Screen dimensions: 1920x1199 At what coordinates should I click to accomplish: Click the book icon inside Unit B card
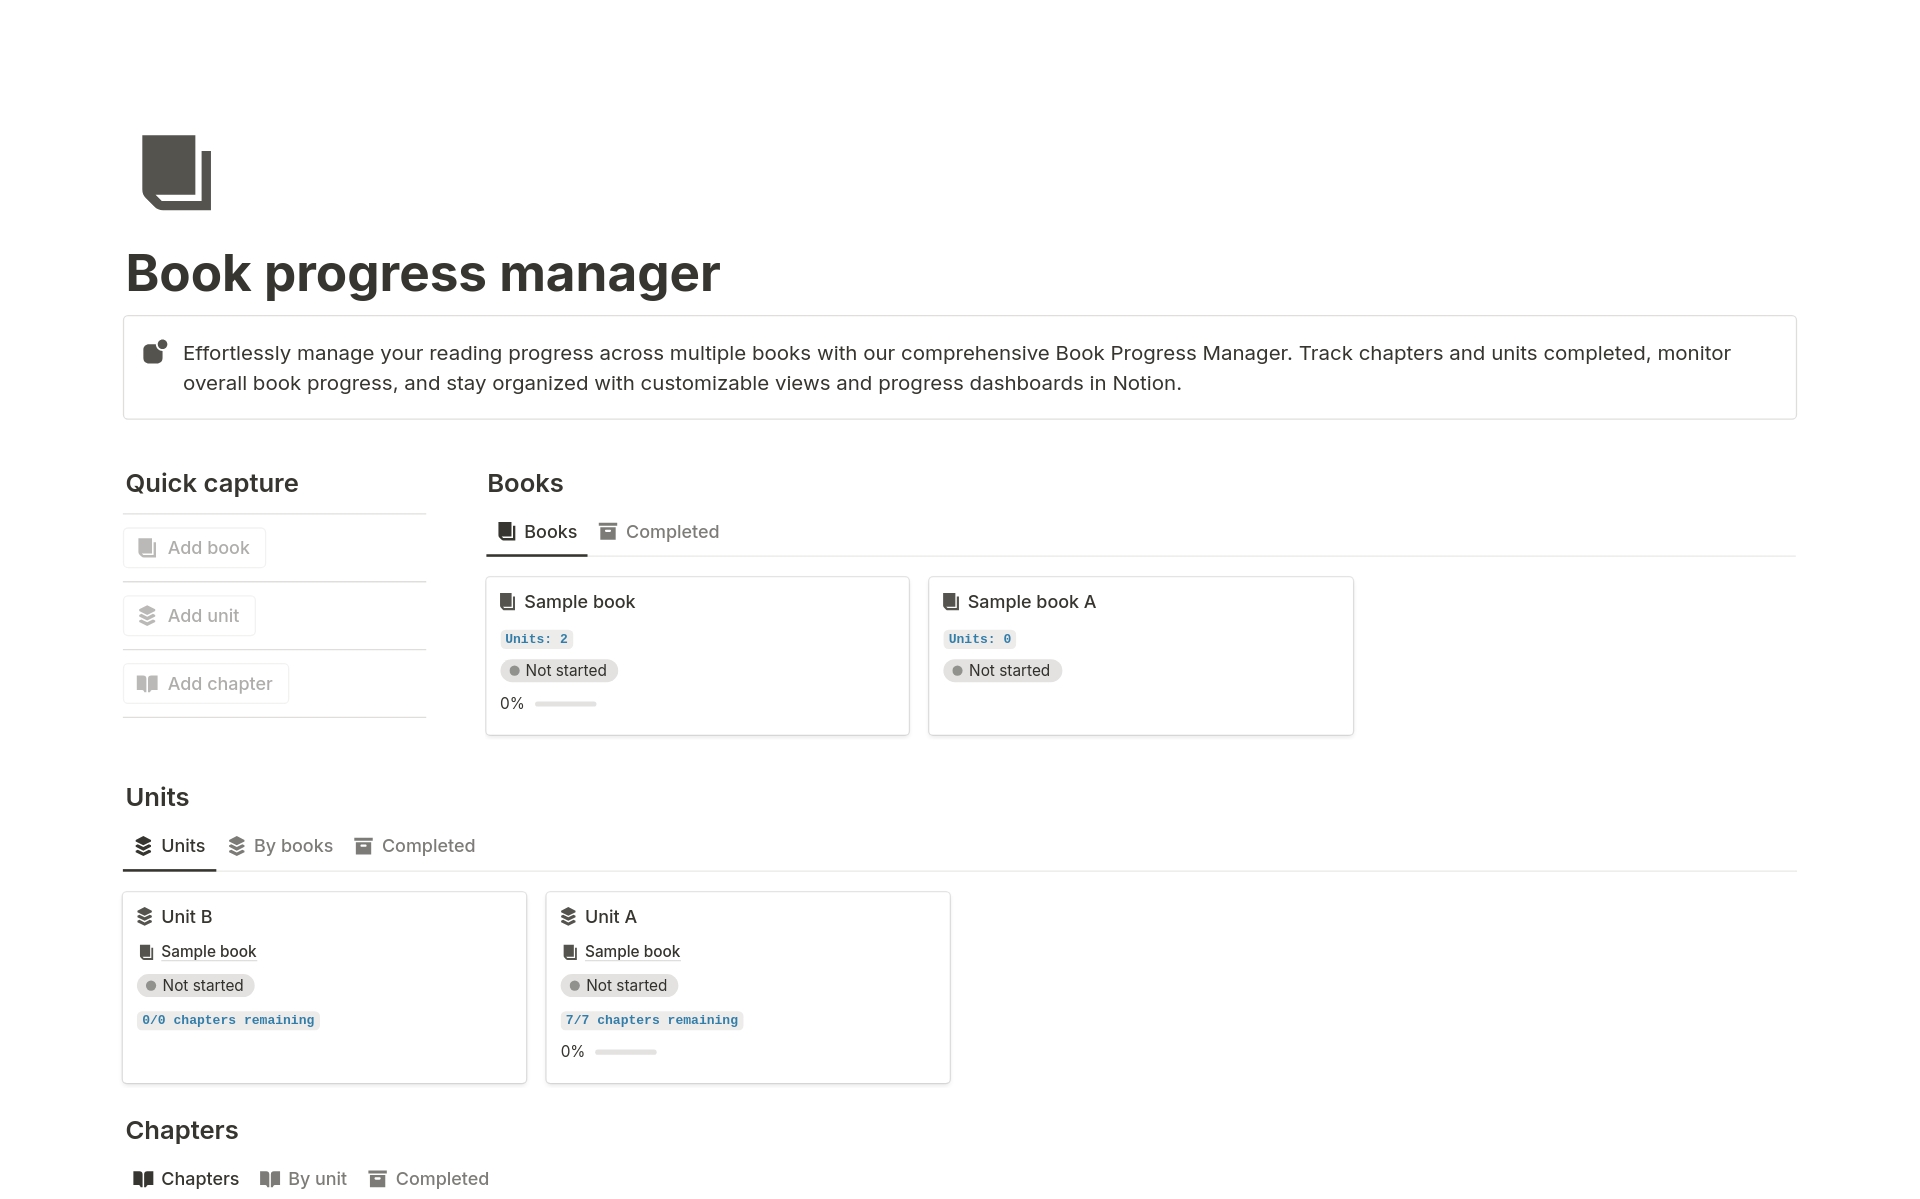point(146,951)
